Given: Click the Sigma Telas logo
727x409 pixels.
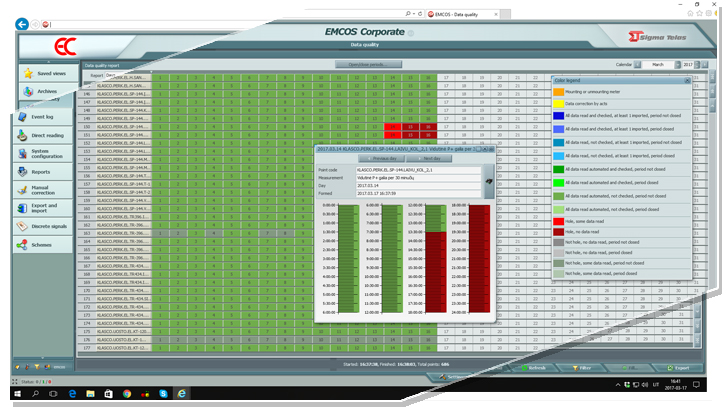Looking at the screenshot, I should tap(657, 37).
